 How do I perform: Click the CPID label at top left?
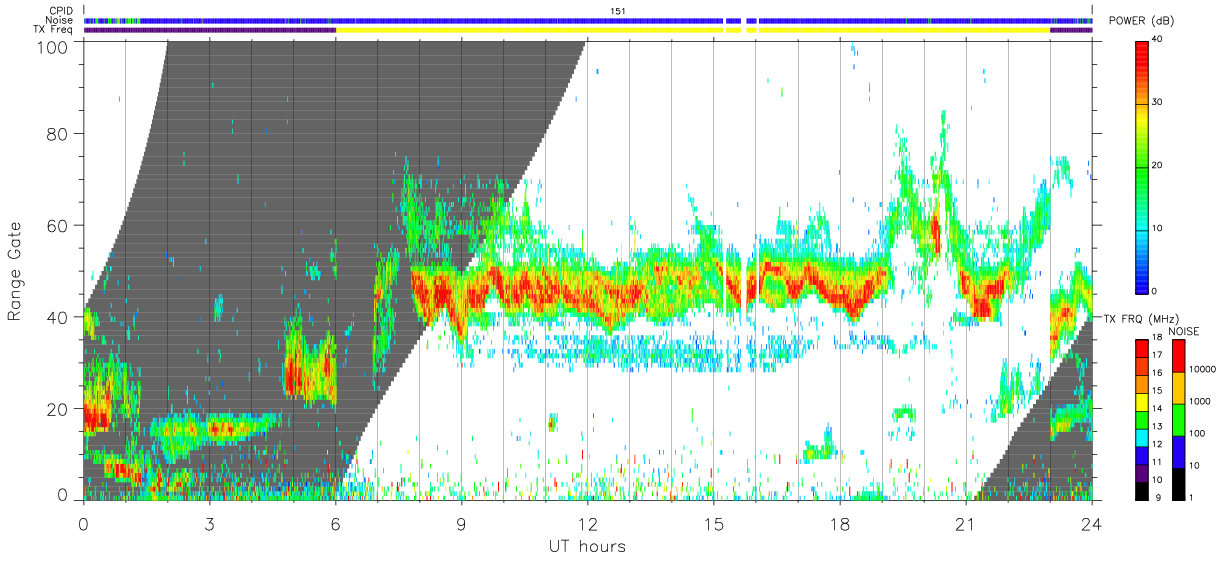click(59, 10)
